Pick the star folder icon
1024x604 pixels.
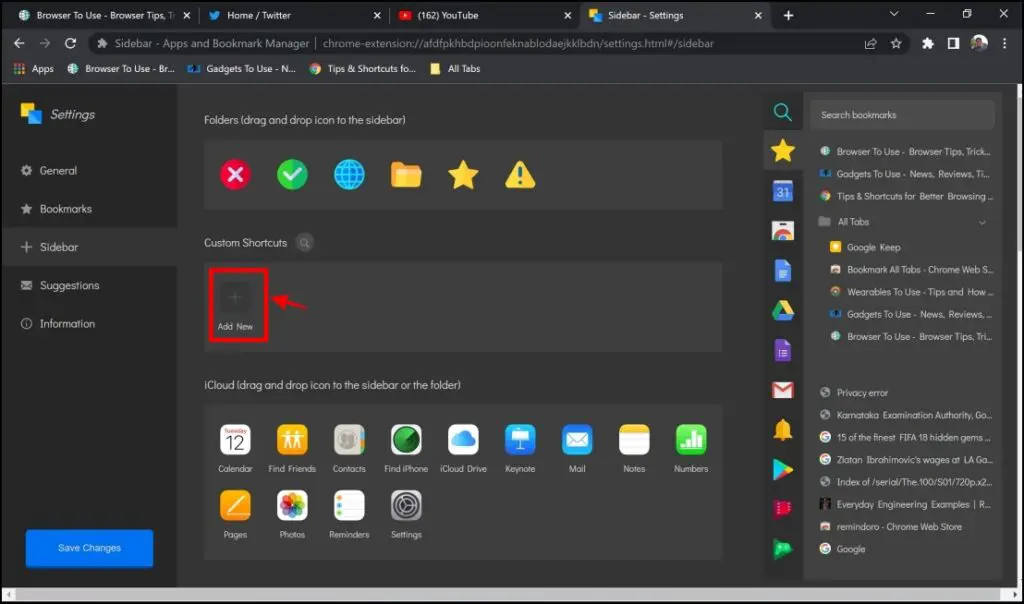tap(463, 173)
